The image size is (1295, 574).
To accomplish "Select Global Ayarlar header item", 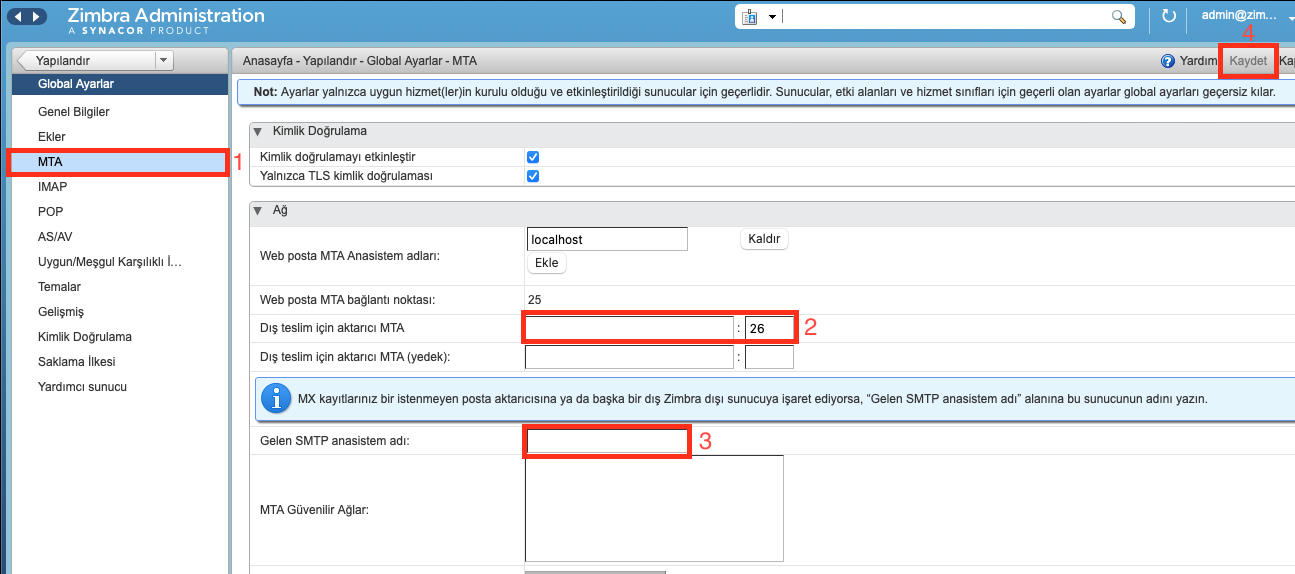I will pyautogui.click(x=118, y=84).
